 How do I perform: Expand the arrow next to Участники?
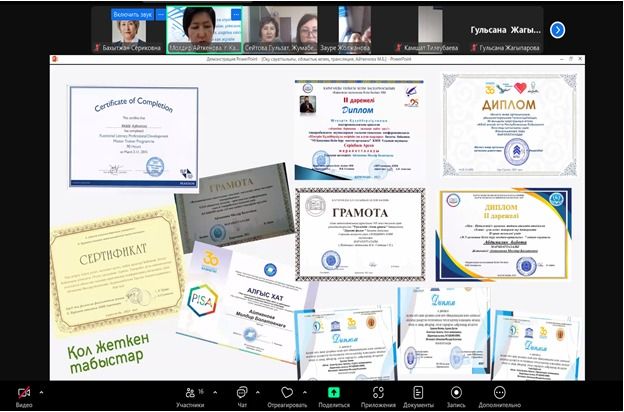pyautogui.click(x=215, y=391)
